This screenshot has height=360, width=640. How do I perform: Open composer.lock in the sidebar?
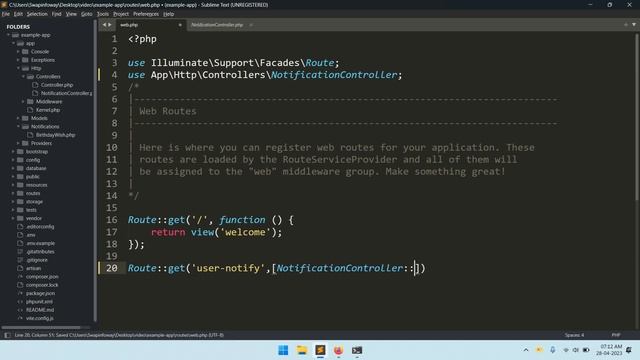pos(42,285)
